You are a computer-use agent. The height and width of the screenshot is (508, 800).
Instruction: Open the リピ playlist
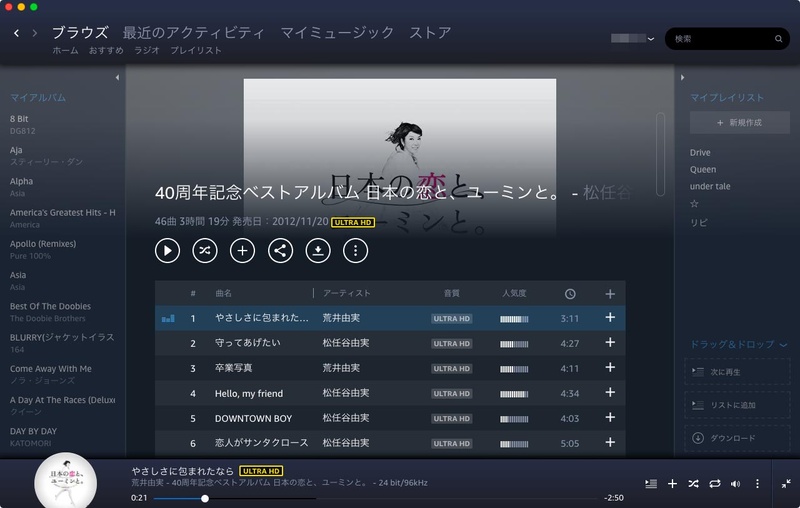point(698,222)
